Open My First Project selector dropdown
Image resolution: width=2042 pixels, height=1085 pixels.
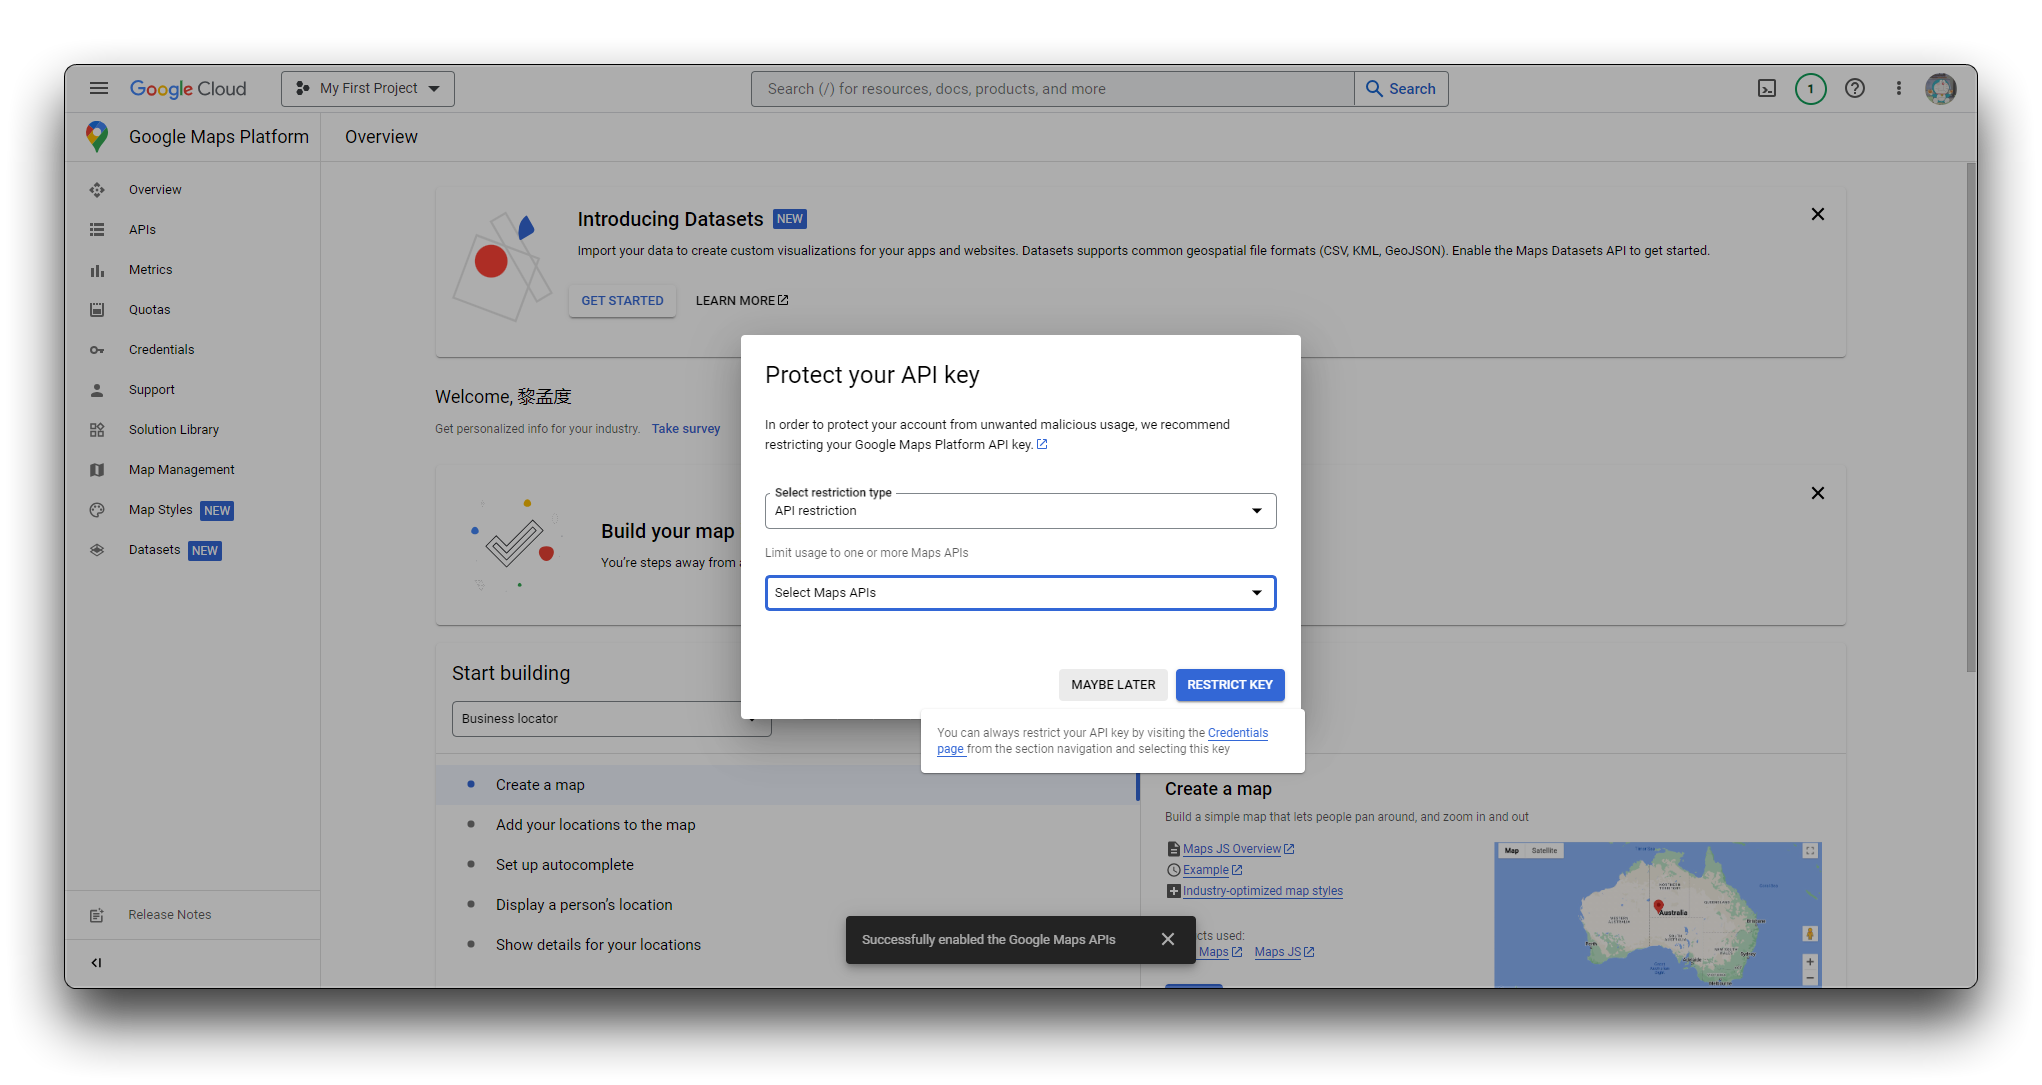(368, 88)
